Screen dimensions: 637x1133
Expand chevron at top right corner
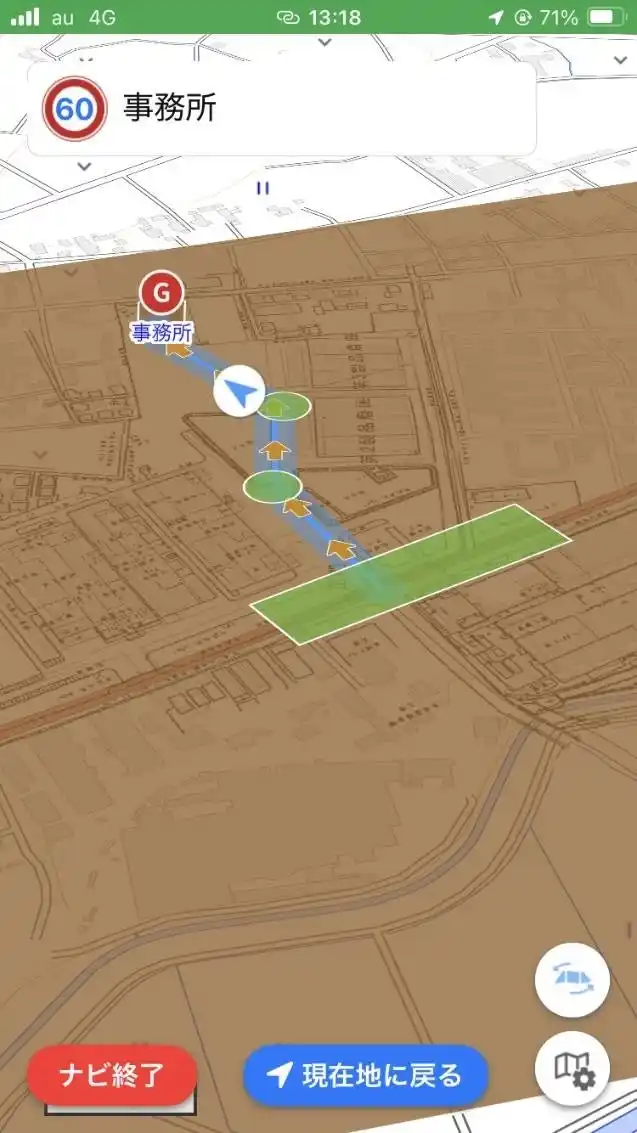click(620, 61)
